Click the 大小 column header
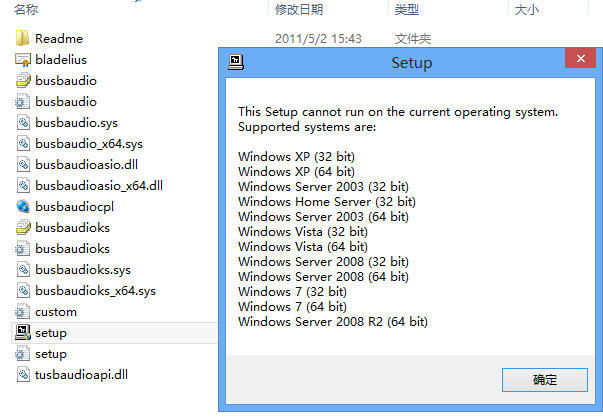603x417 pixels. [526, 9]
